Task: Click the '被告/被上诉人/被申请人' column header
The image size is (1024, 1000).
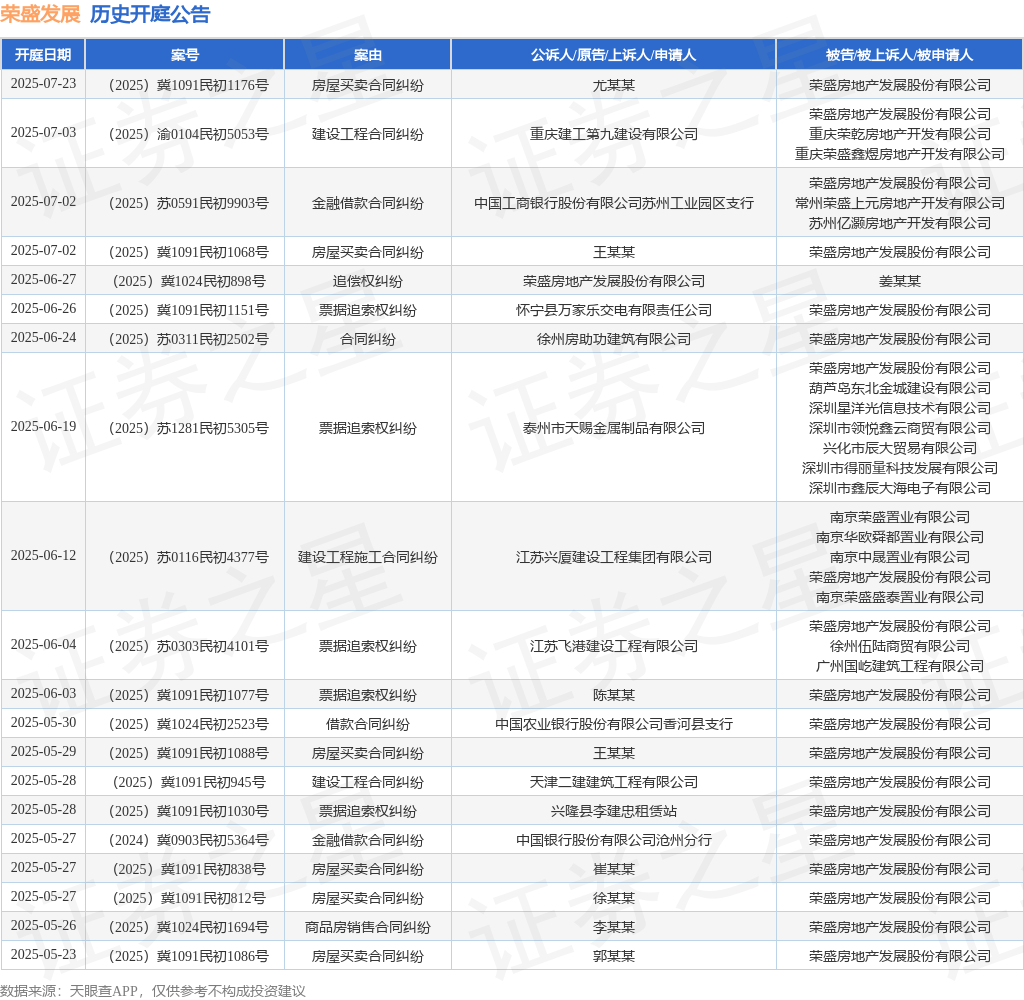Action: click(899, 55)
